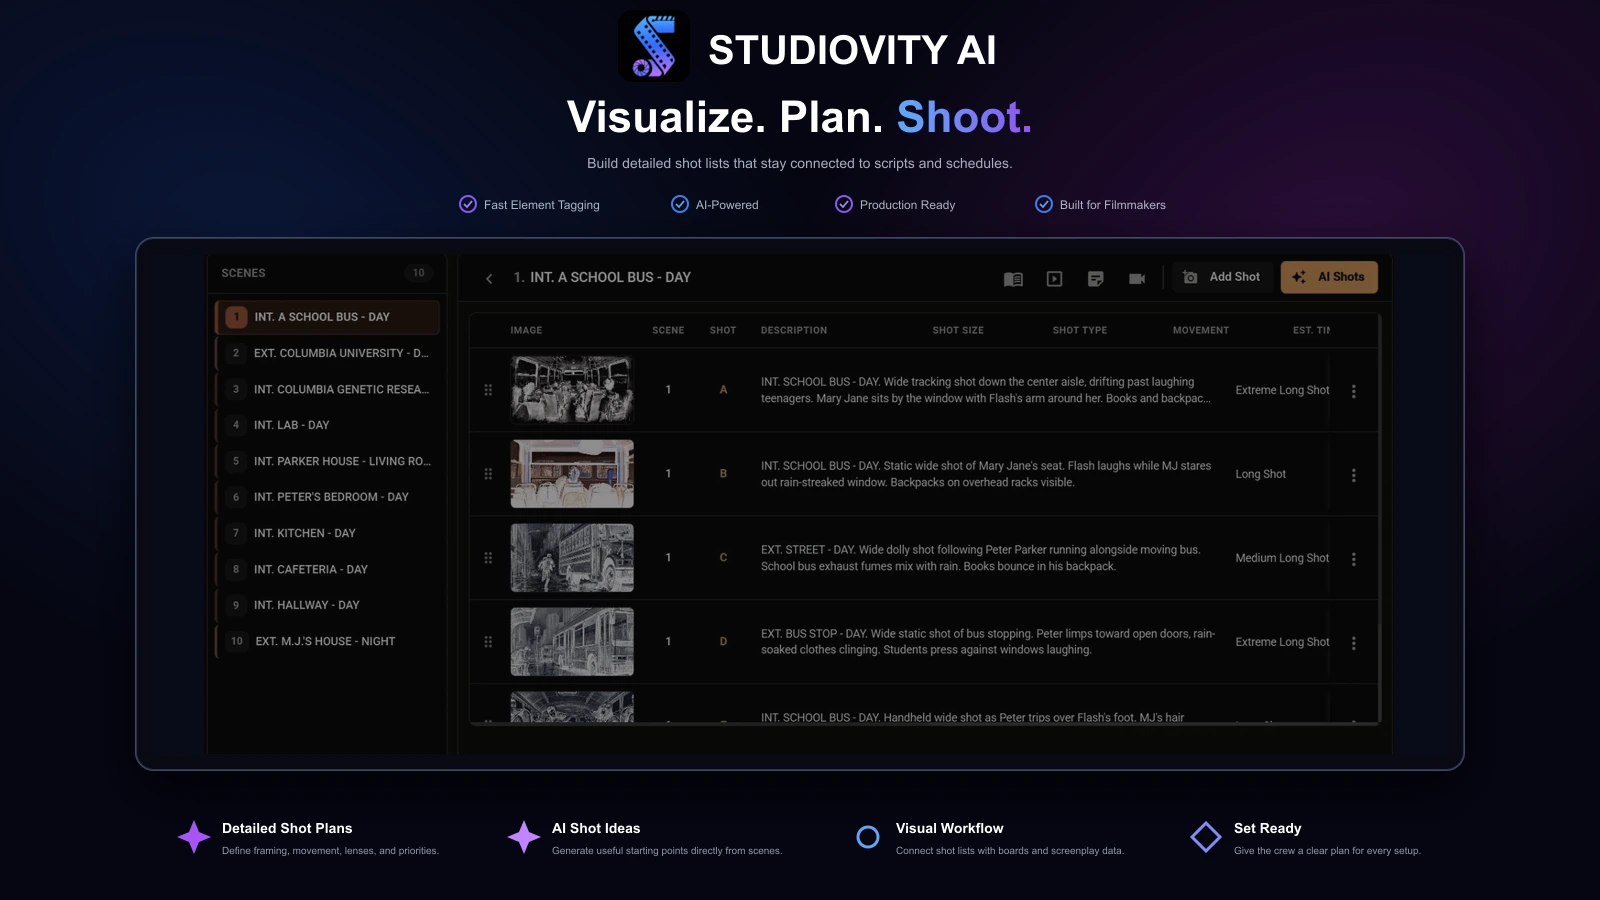Click the AI Shot Ideas star icon

pyautogui.click(x=524, y=837)
